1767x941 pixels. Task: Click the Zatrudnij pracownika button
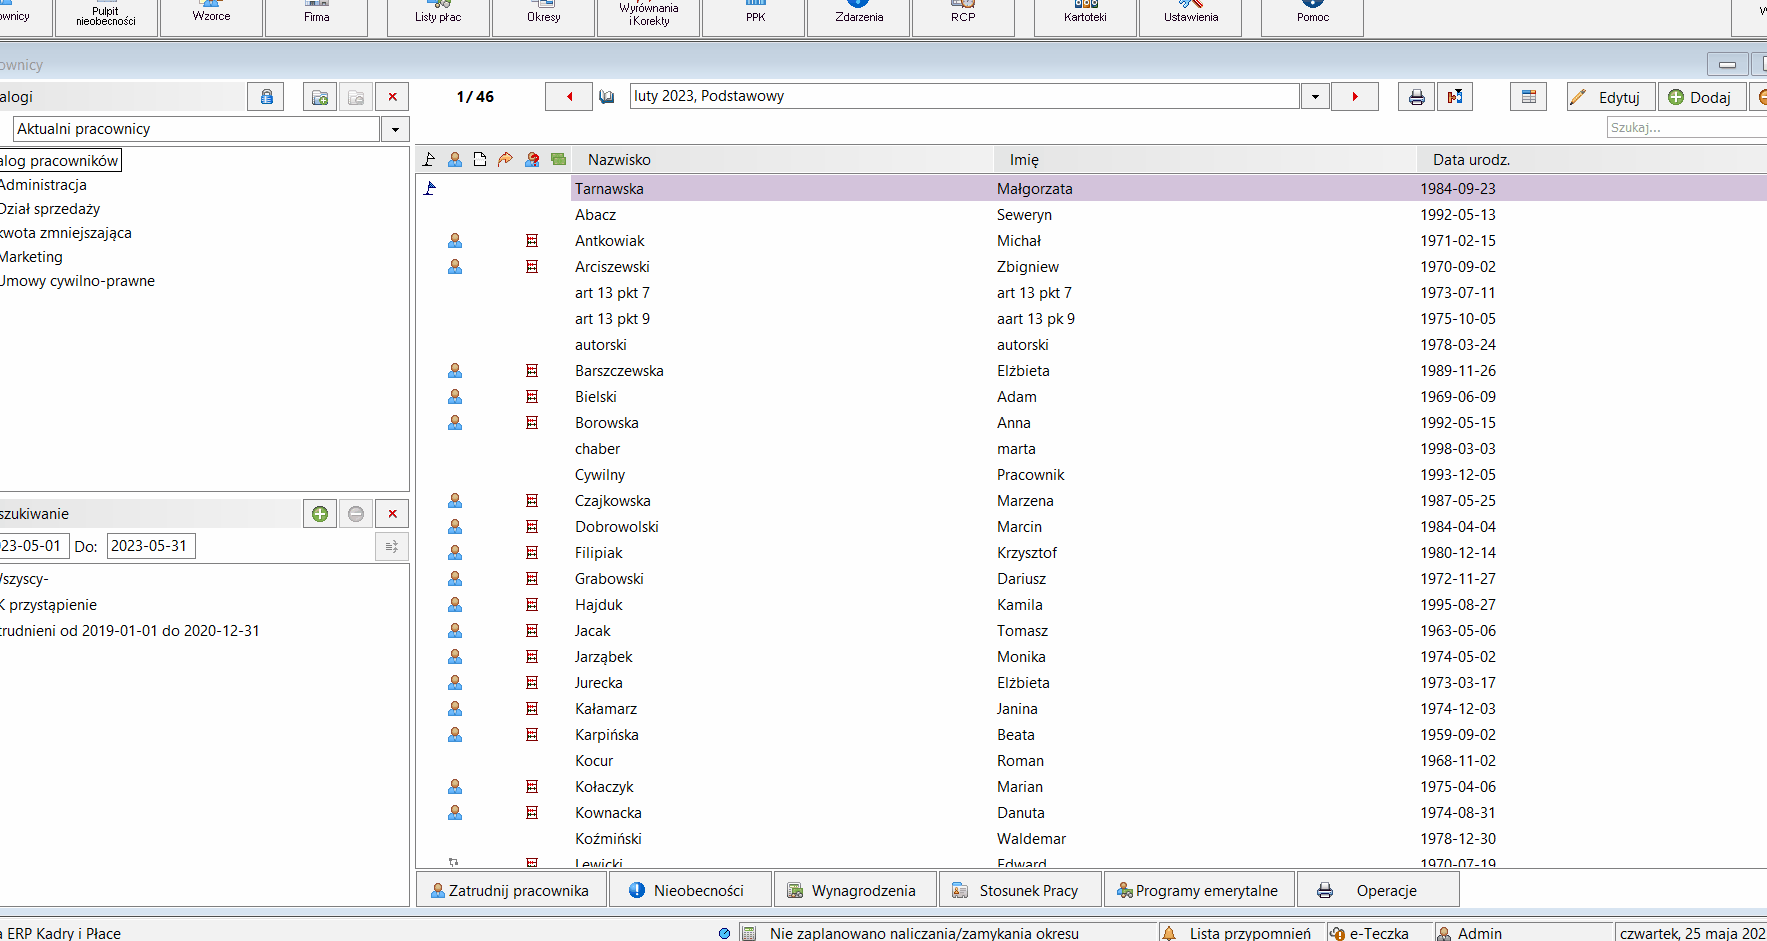pyautogui.click(x=511, y=890)
